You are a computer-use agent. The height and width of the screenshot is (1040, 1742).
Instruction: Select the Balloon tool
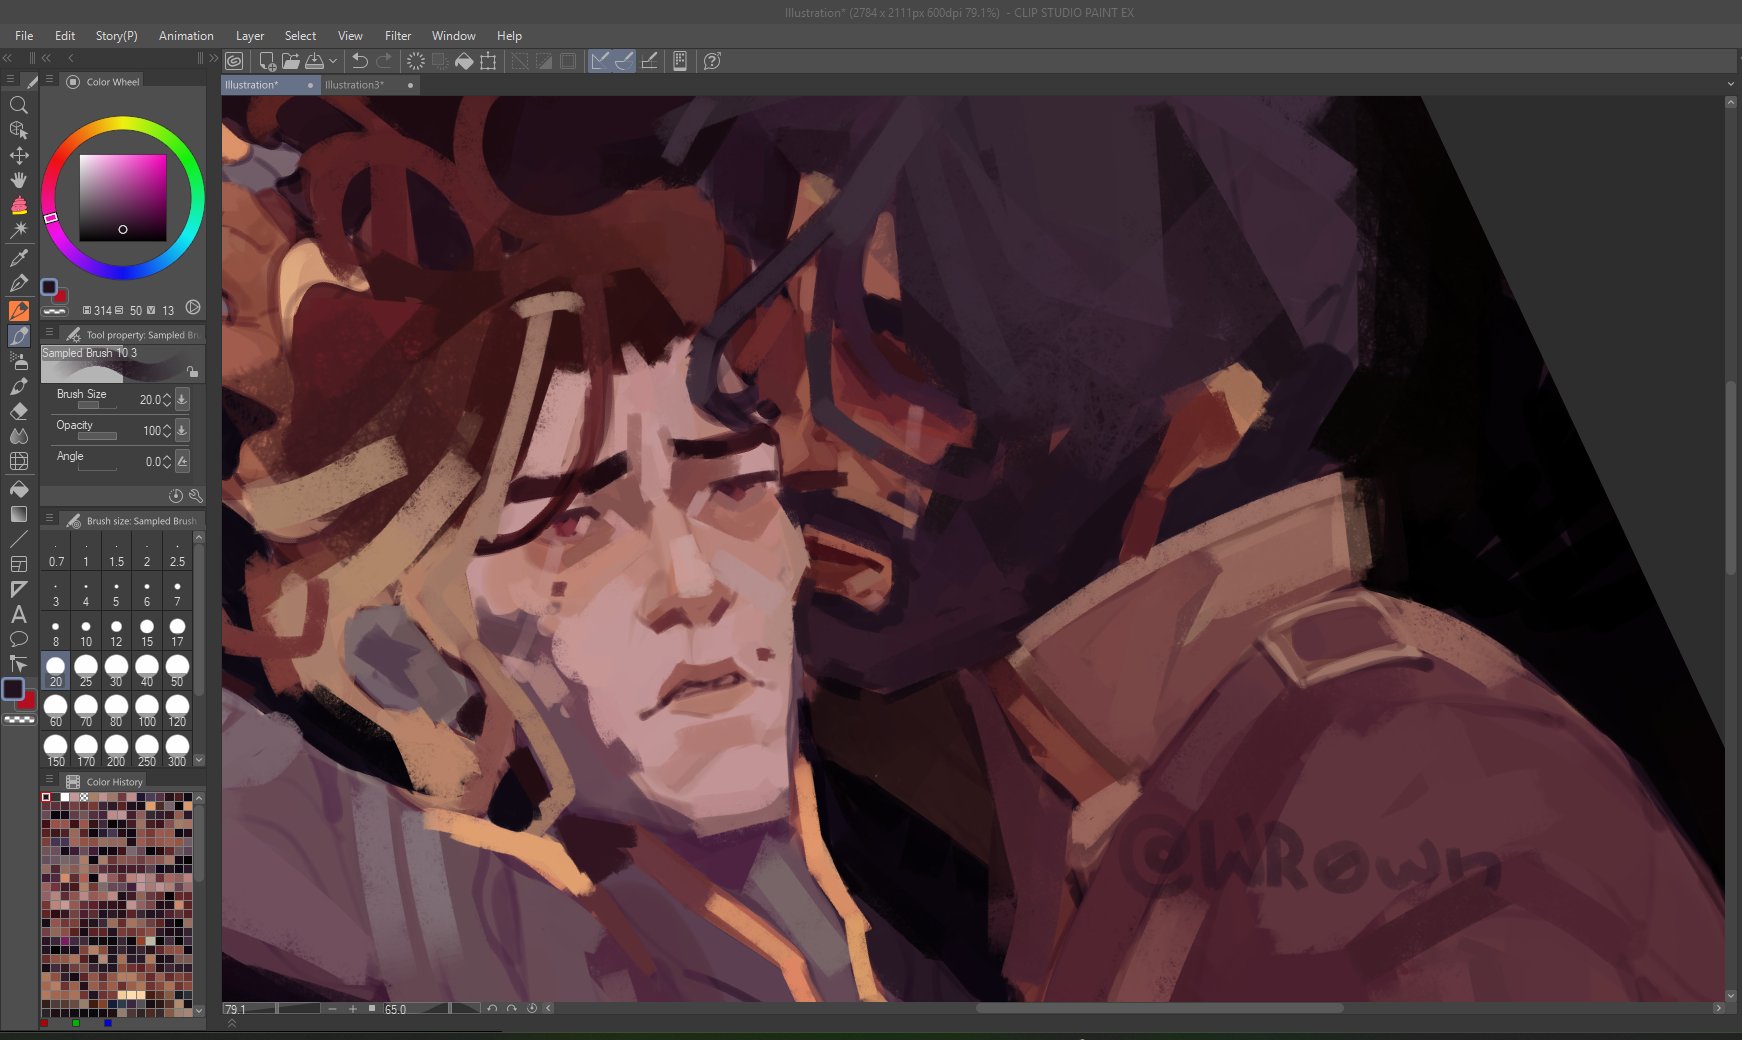click(18, 639)
